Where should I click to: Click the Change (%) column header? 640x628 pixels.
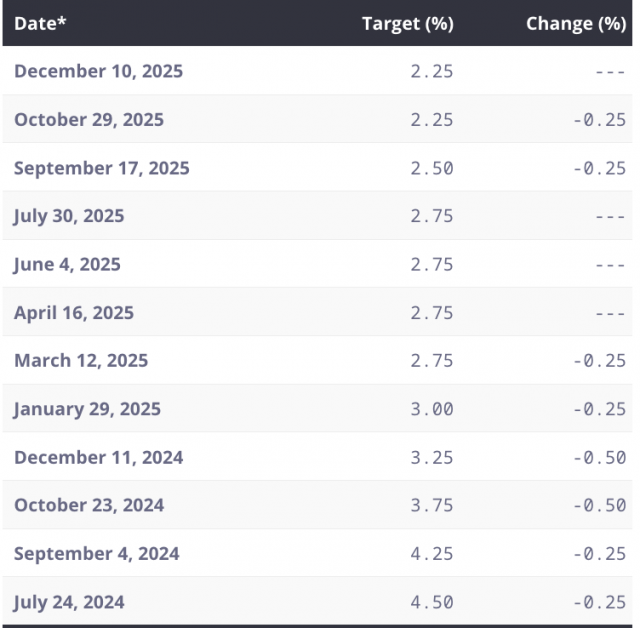[575, 24]
